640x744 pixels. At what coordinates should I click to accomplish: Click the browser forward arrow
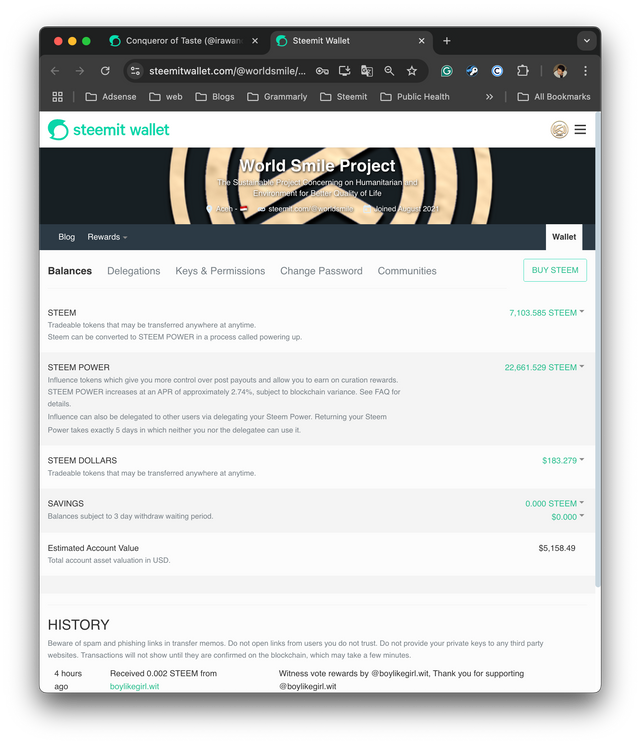click(80, 71)
